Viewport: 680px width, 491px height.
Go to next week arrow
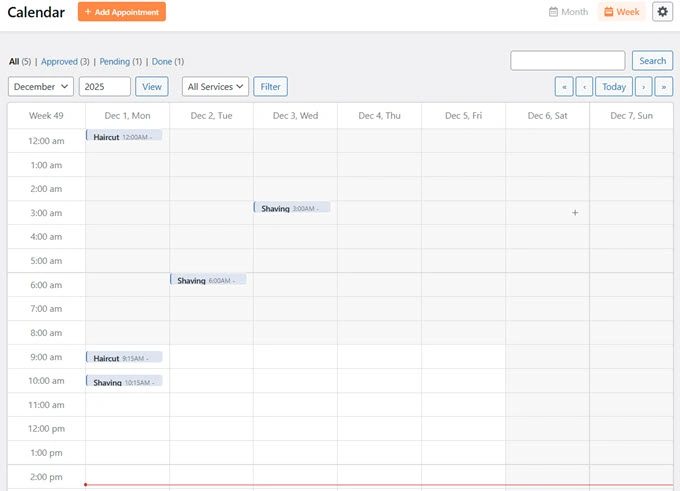(x=643, y=87)
